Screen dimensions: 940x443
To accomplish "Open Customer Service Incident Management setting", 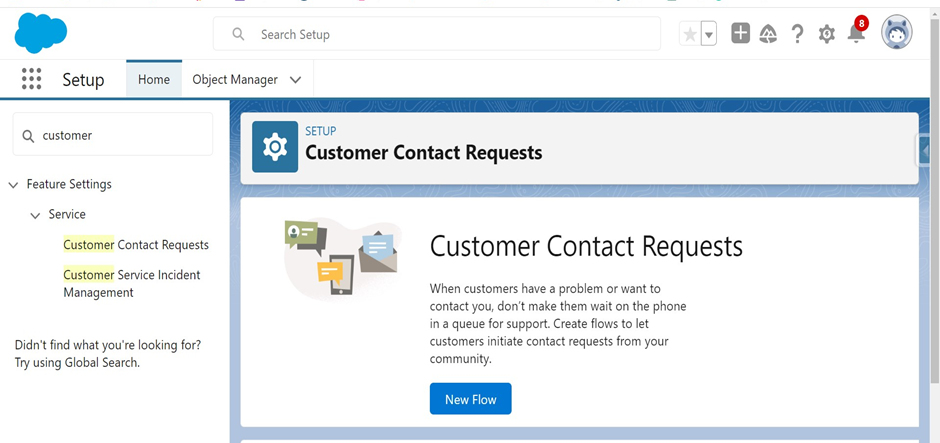I will [132, 284].
